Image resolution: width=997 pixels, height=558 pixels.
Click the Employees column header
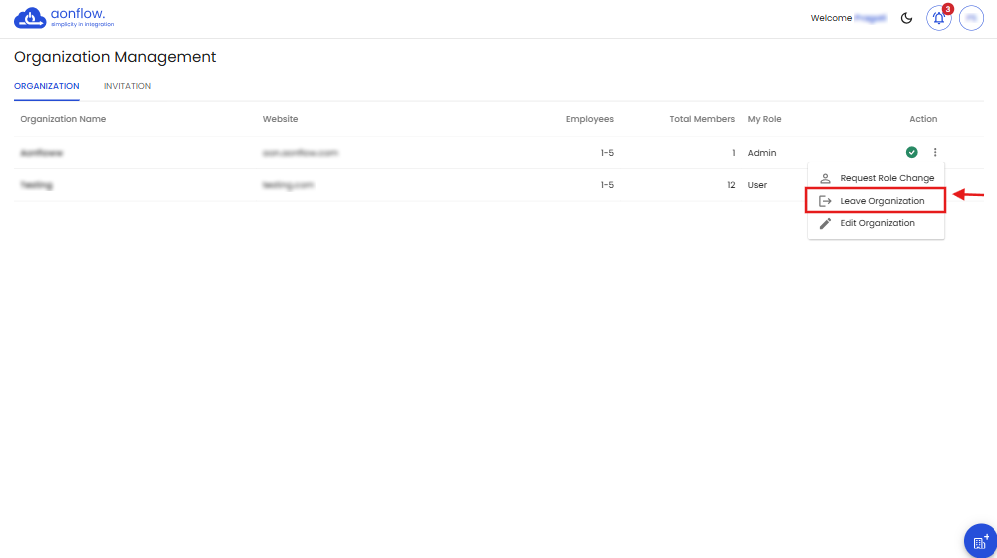589,119
